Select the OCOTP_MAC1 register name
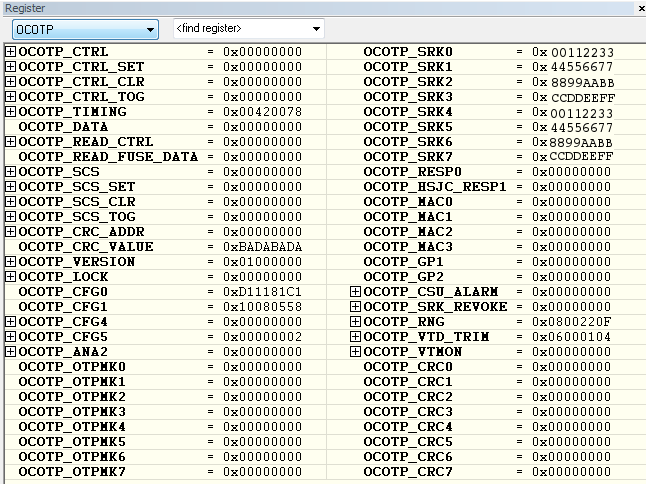 pos(408,217)
